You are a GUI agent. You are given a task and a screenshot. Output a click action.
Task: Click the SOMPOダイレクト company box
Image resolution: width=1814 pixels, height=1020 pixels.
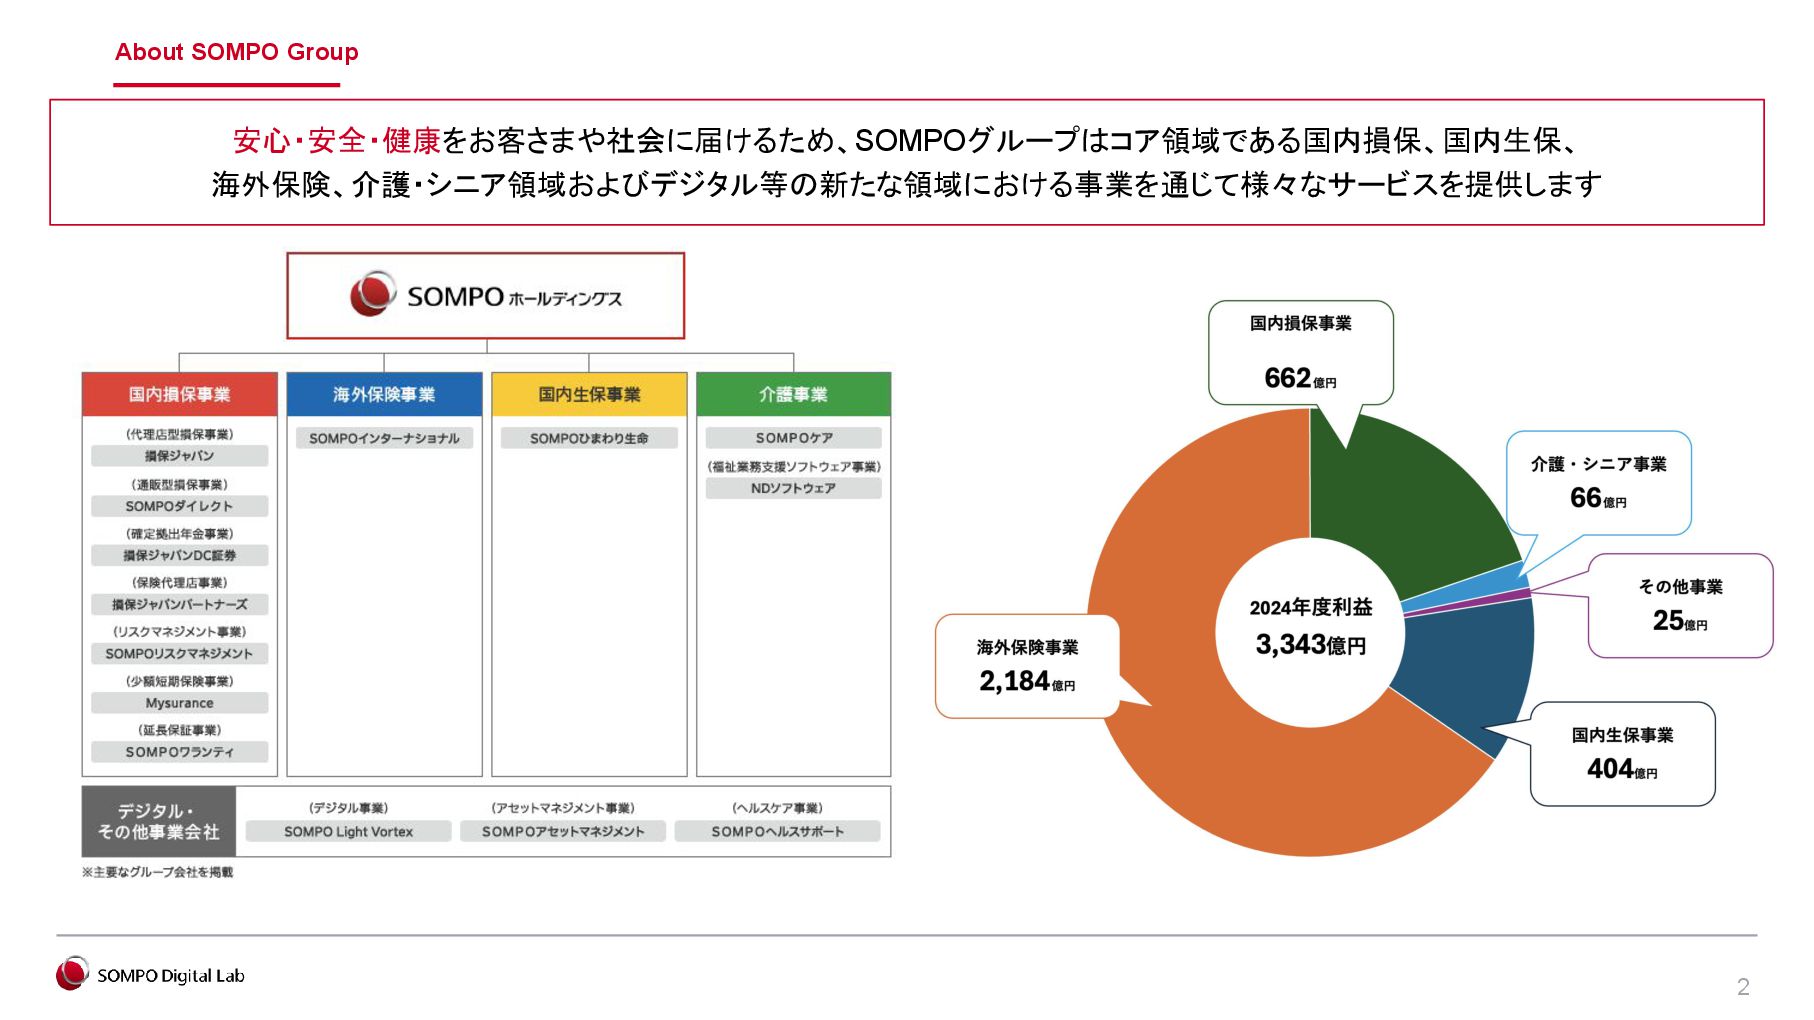179,506
